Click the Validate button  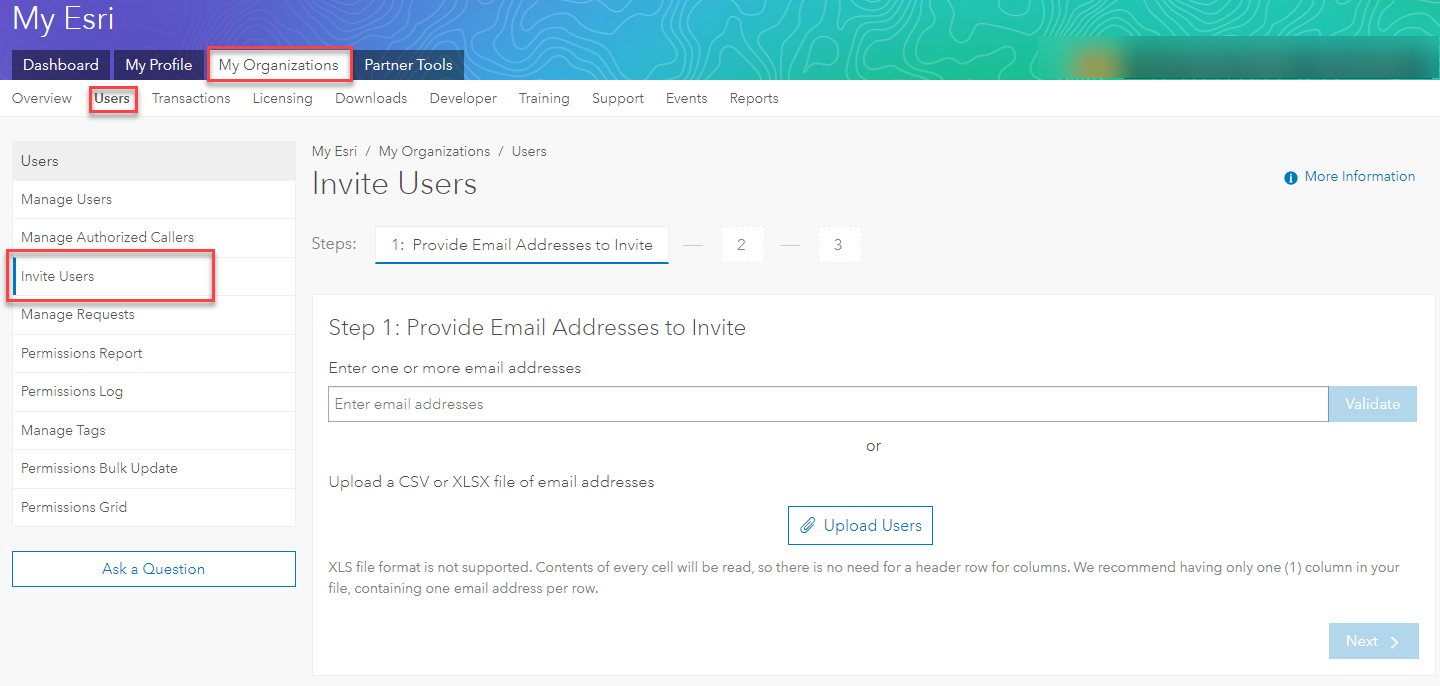1372,403
